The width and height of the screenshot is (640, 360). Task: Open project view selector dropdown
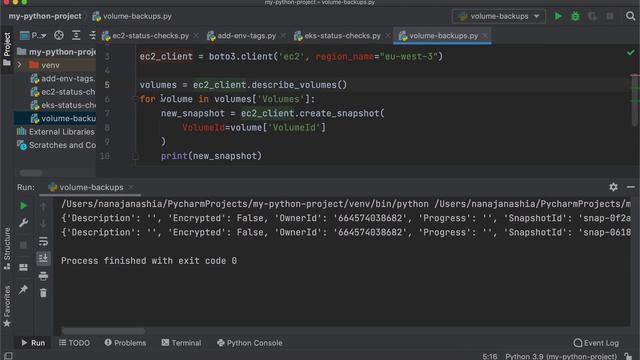coord(33,36)
